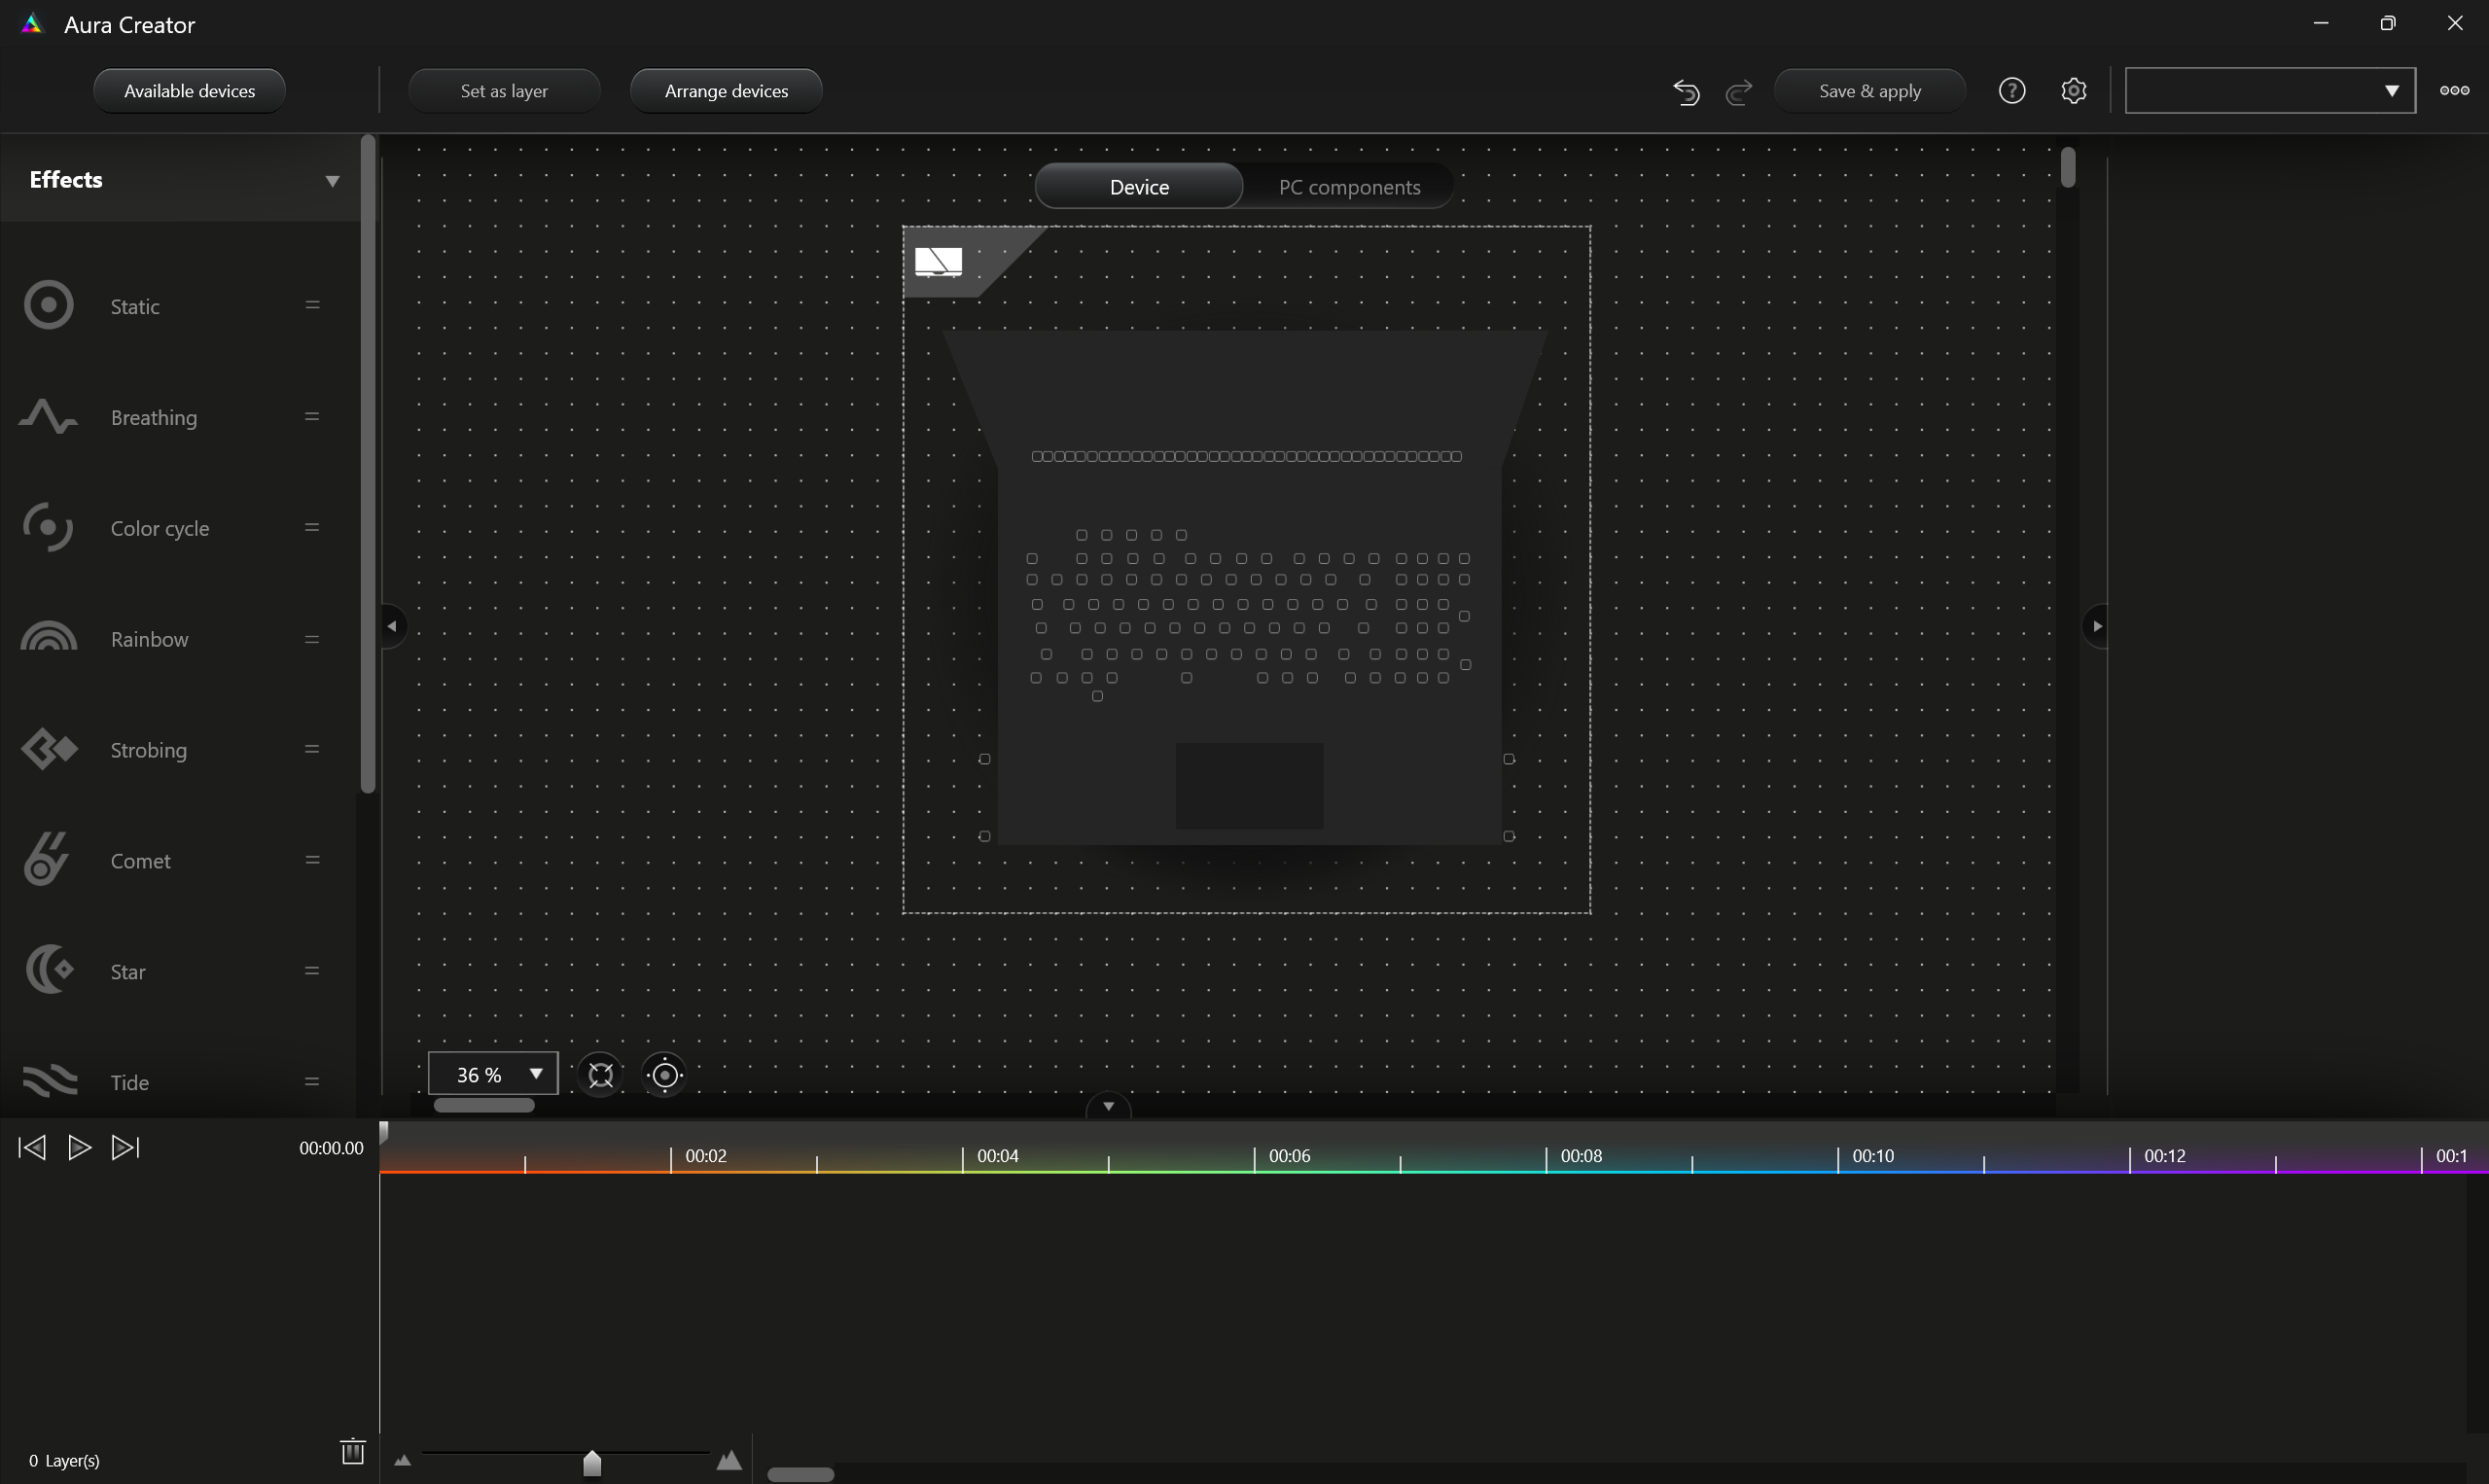Redo the last action

click(1739, 92)
